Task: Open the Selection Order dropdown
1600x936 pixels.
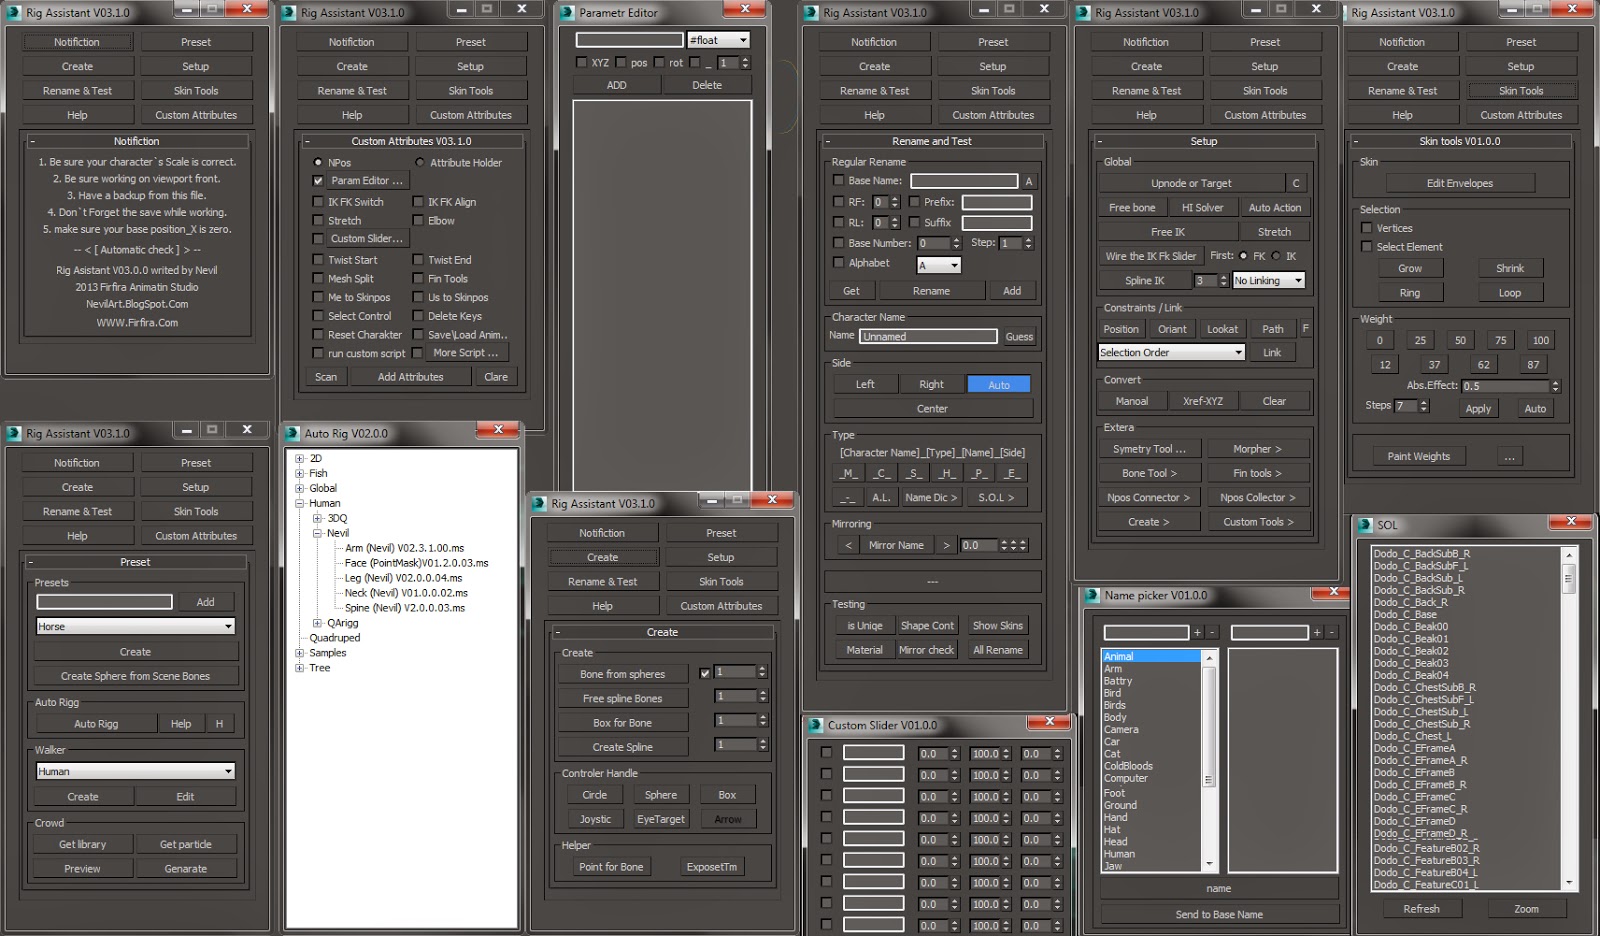Action: [x=1171, y=353]
